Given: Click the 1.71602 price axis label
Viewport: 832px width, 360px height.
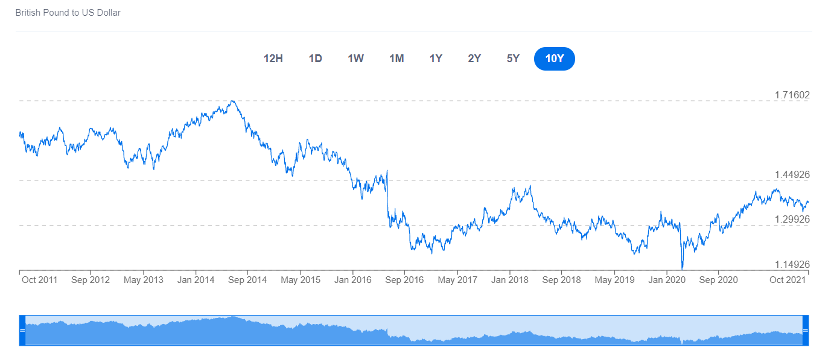Looking at the screenshot, I should [791, 95].
